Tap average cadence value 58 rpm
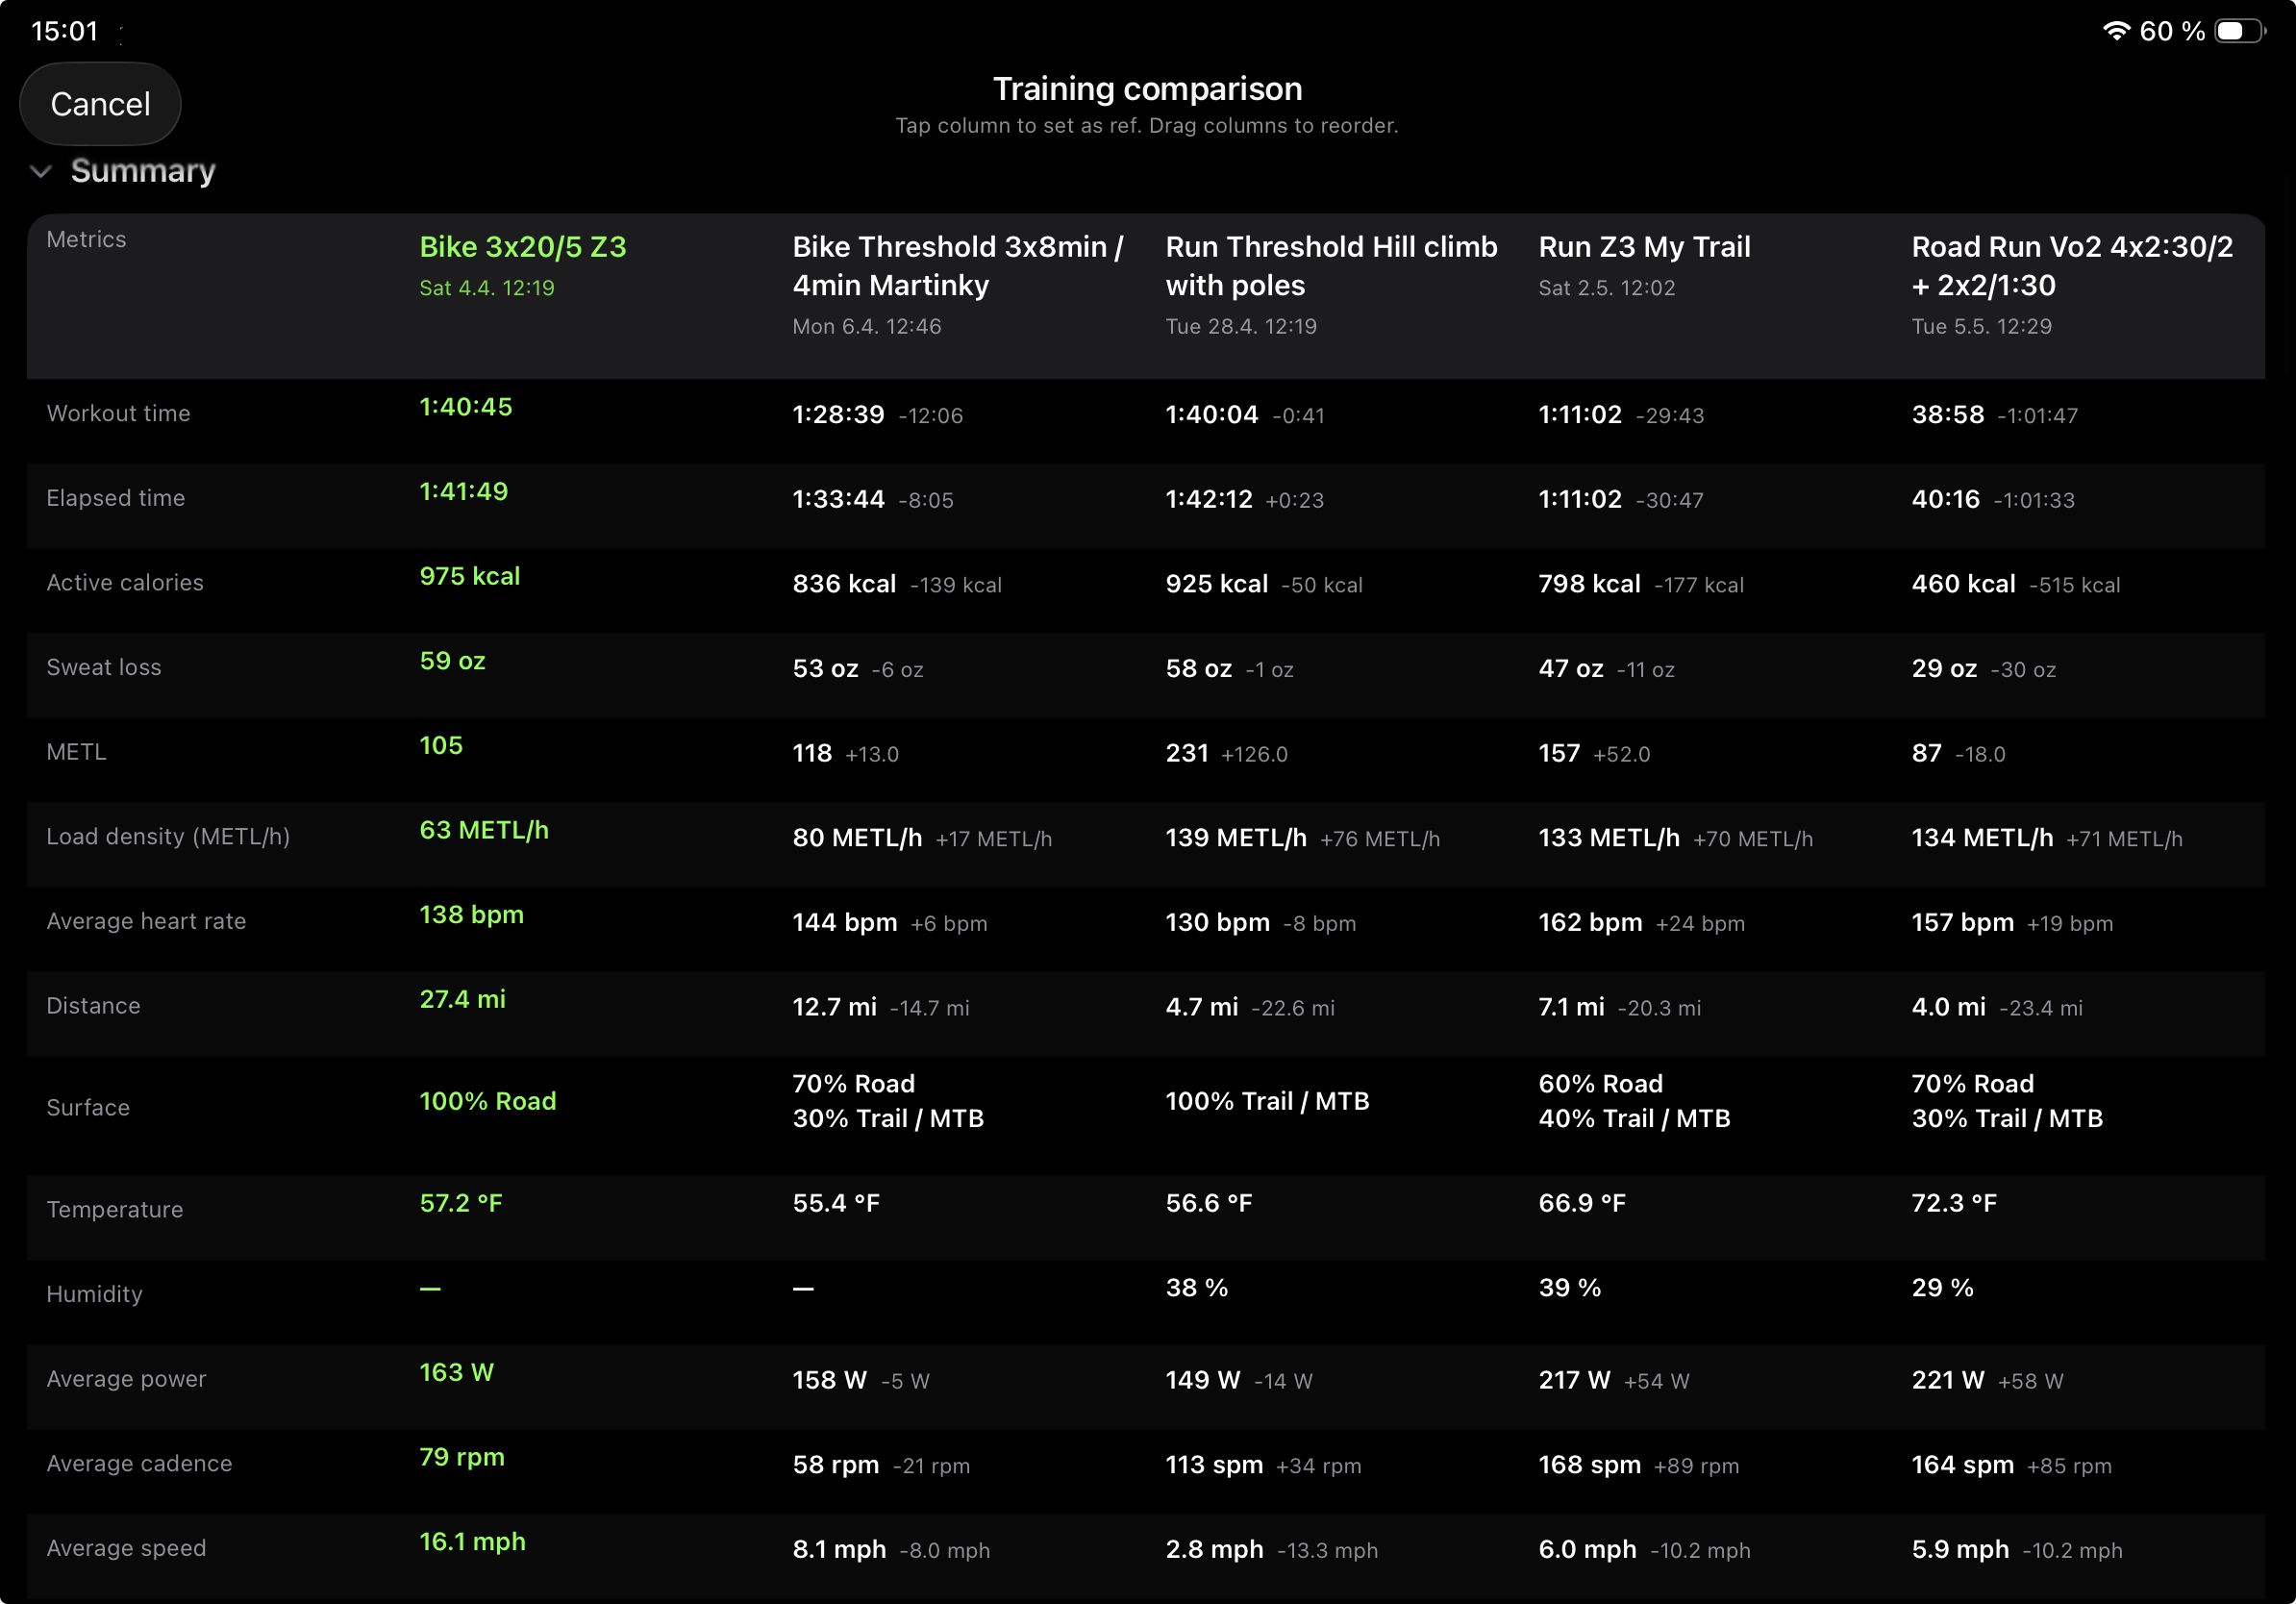This screenshot has width=2296, height=1604. pyautogui.click(x=835, y=1465)
